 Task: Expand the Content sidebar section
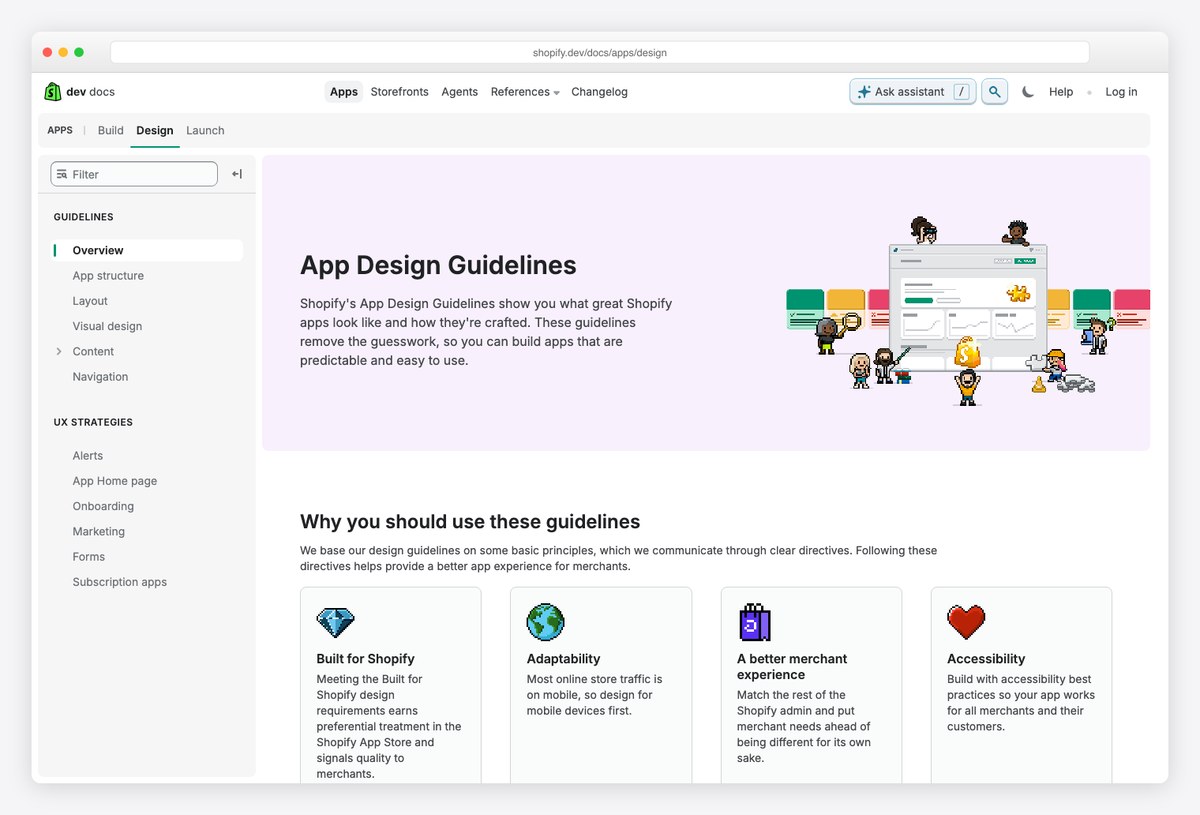(x=59, y=352)
